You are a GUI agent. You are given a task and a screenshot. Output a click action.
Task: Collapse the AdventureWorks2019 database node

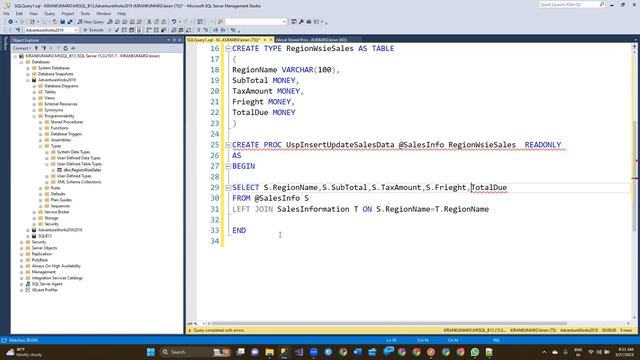pos(28,80)
